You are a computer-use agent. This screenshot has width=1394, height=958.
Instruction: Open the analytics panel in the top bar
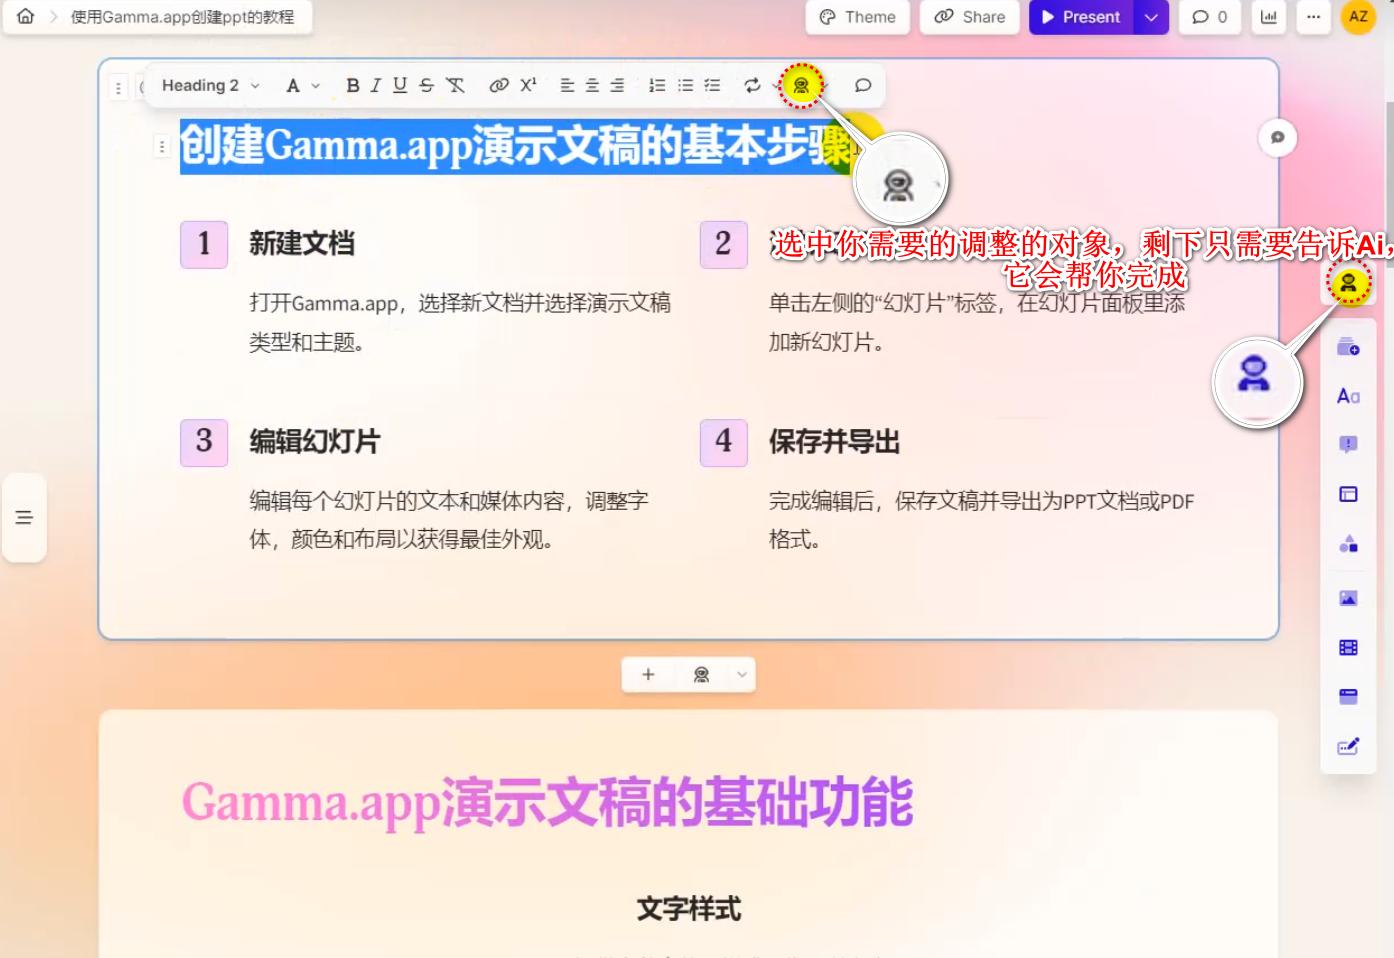pyautogui.click(x=1269, y=16)
